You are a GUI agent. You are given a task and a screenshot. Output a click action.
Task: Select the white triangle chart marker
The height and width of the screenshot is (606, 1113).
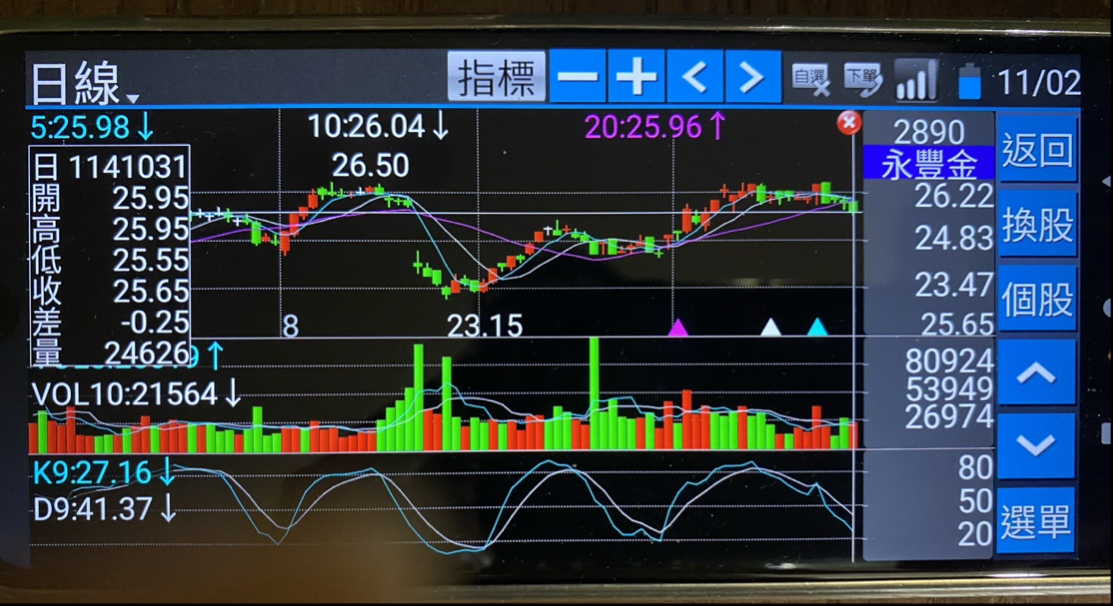770,327
